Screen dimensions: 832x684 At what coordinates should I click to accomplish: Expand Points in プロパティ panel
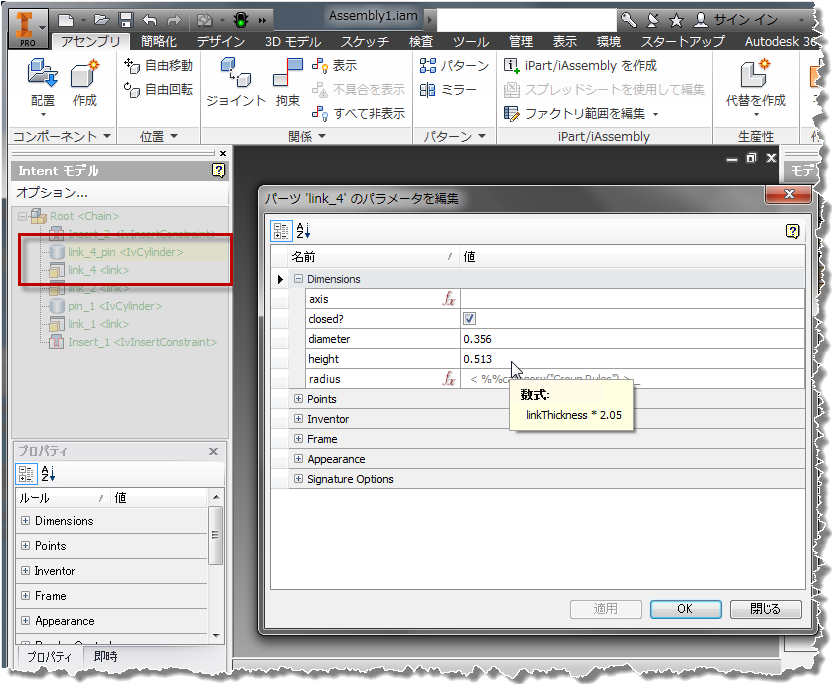coord(25,546)
